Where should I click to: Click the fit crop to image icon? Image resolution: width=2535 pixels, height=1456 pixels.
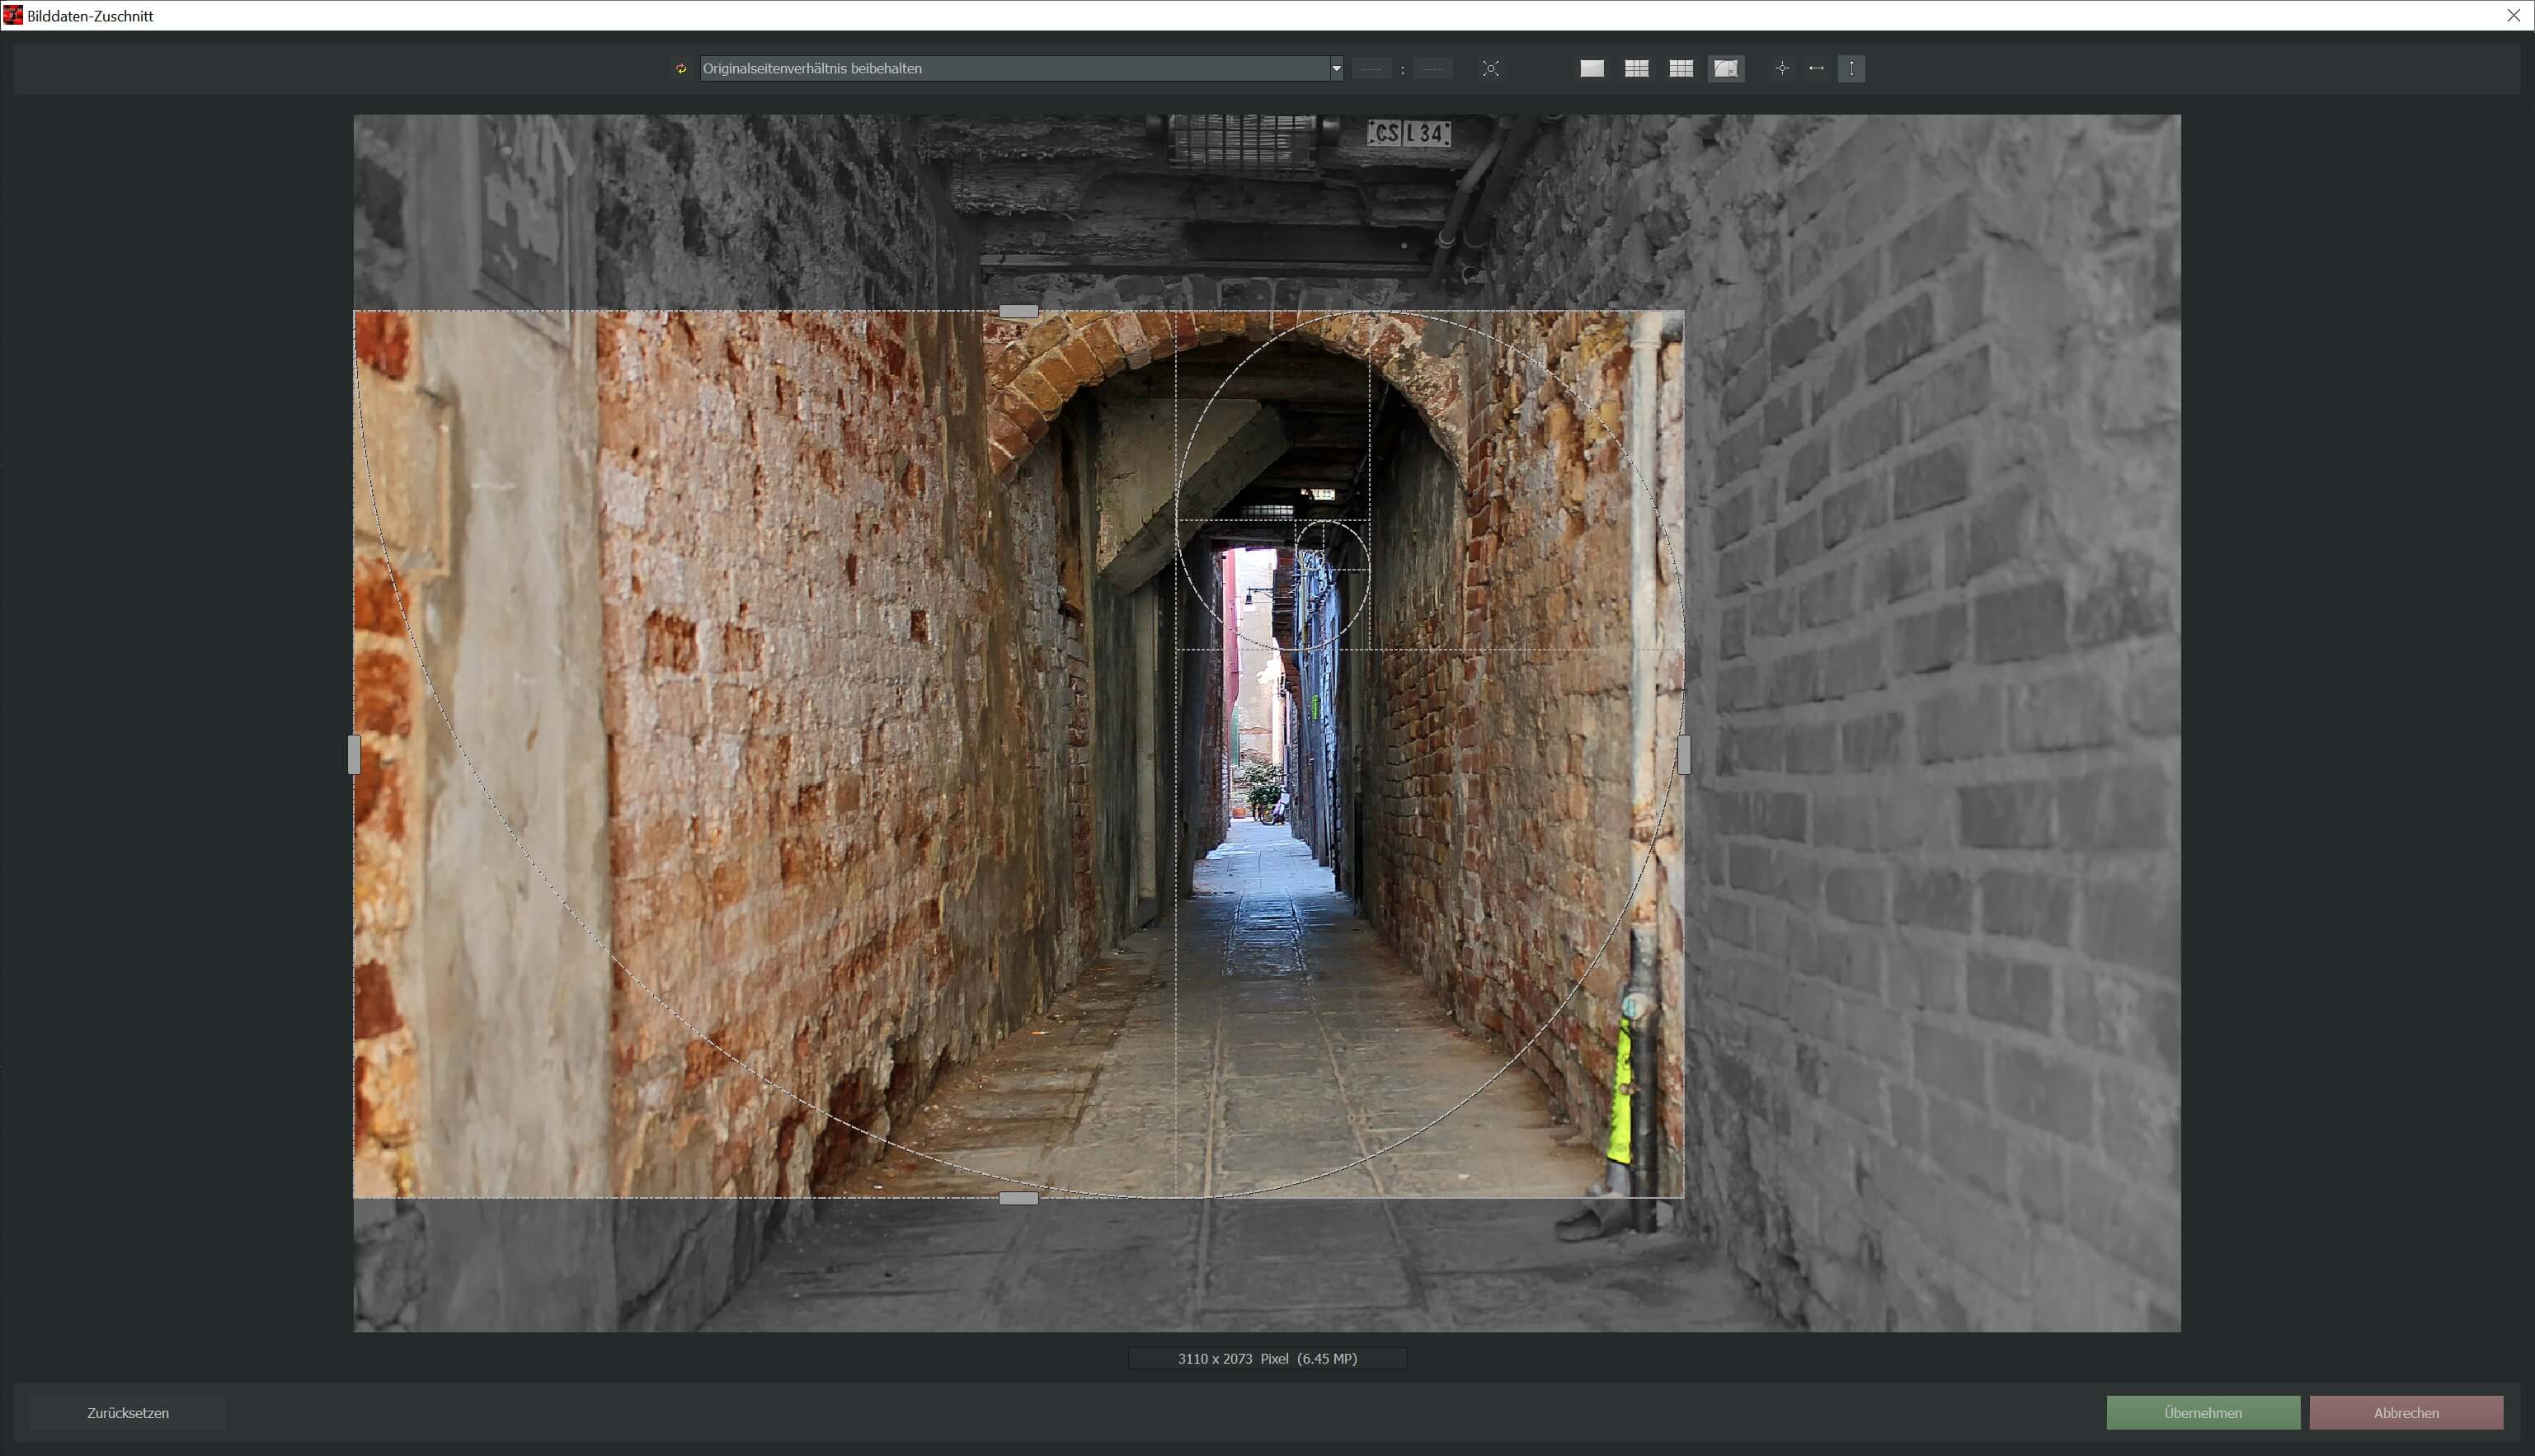pyautogui.click(x=1490, y=69)
